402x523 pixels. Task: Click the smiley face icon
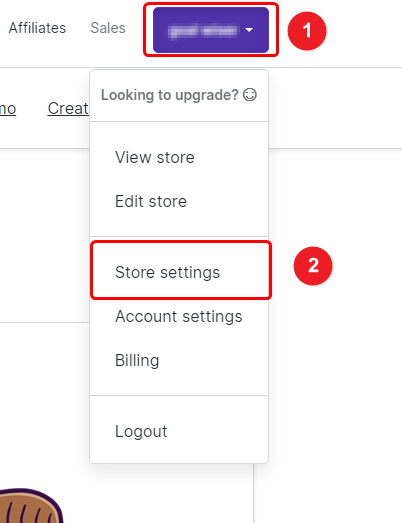coord(250,95)
